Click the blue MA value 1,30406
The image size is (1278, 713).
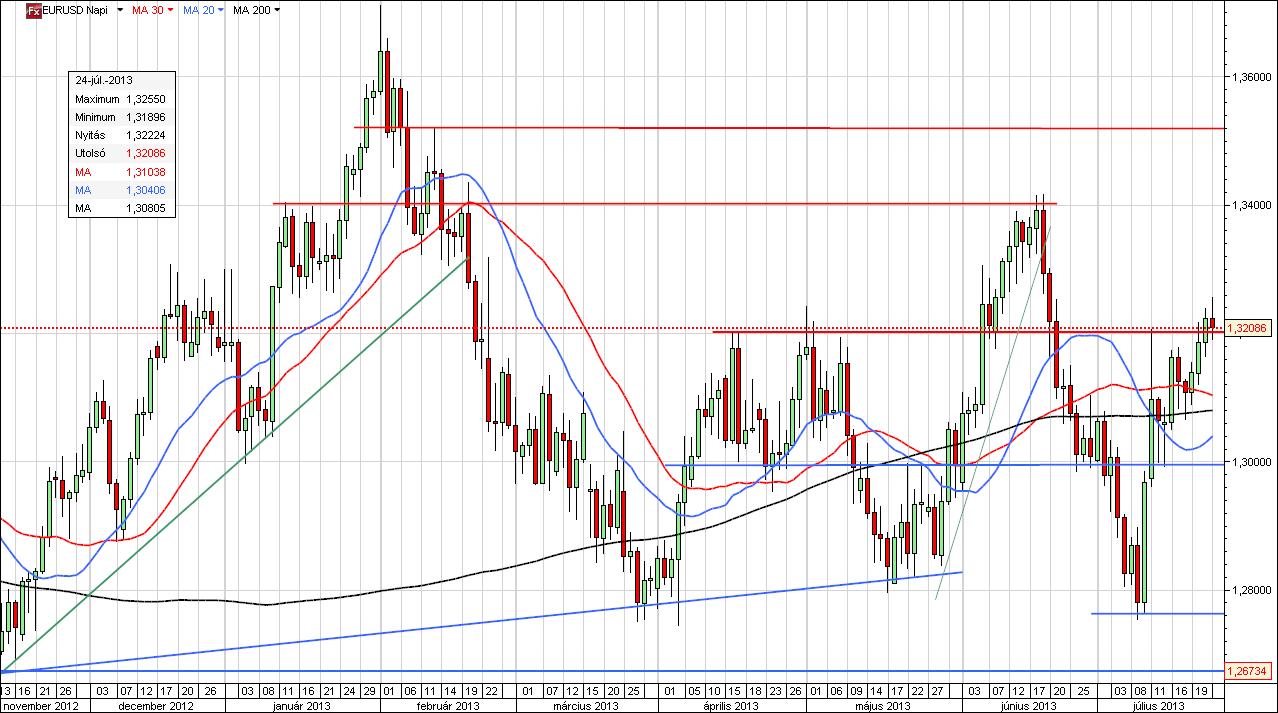[148, 189]
